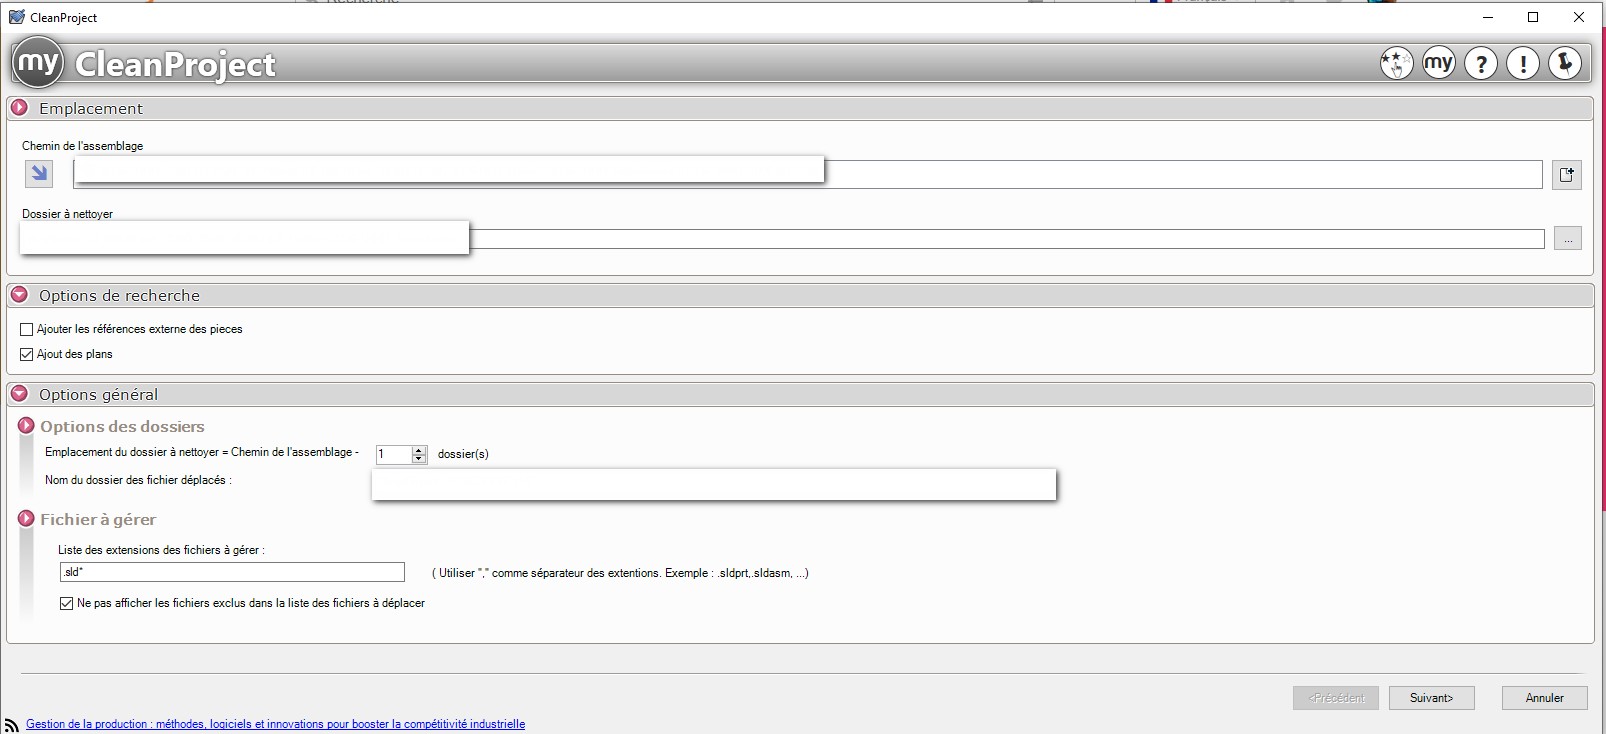The height and width of the screenshot is (734, 1606).
Task: Maximize the CleanProject window
Action: (x=1533, y=17)
